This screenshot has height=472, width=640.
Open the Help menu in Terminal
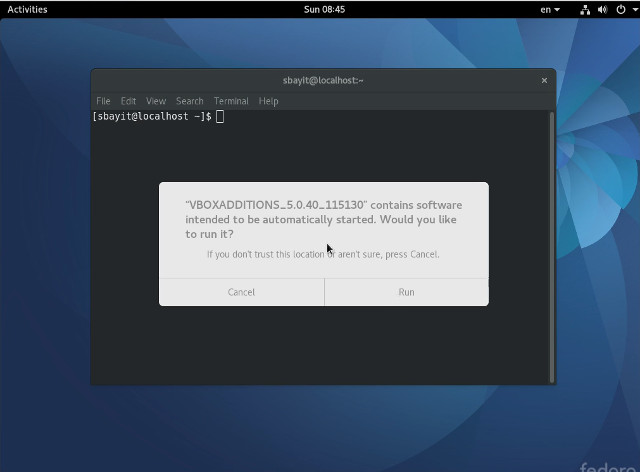[x=269, y=101]
